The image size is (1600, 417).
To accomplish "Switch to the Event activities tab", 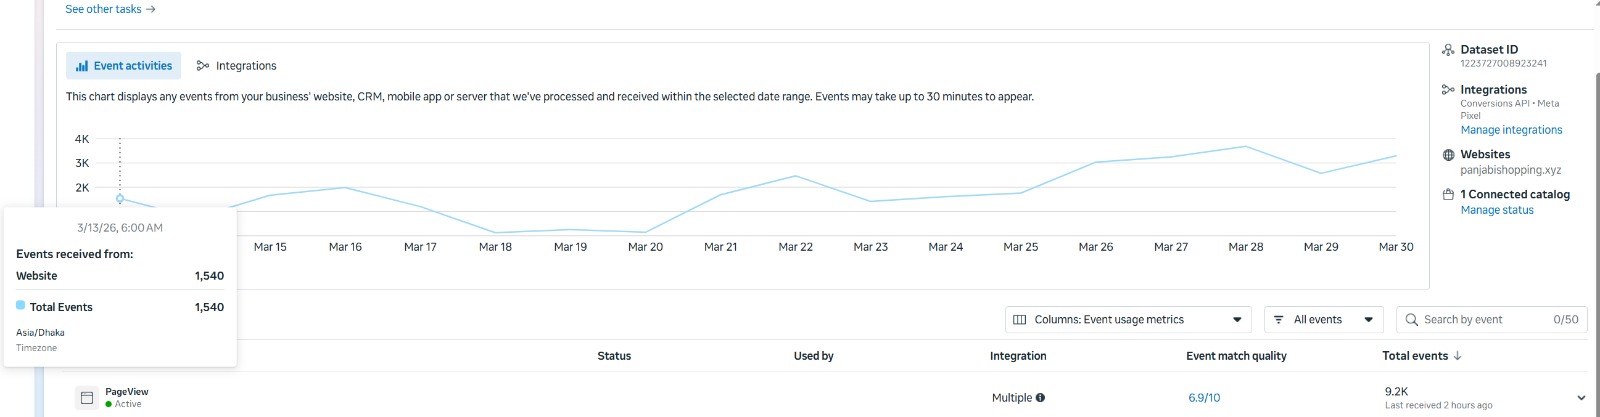I will [x=124, y=66].
